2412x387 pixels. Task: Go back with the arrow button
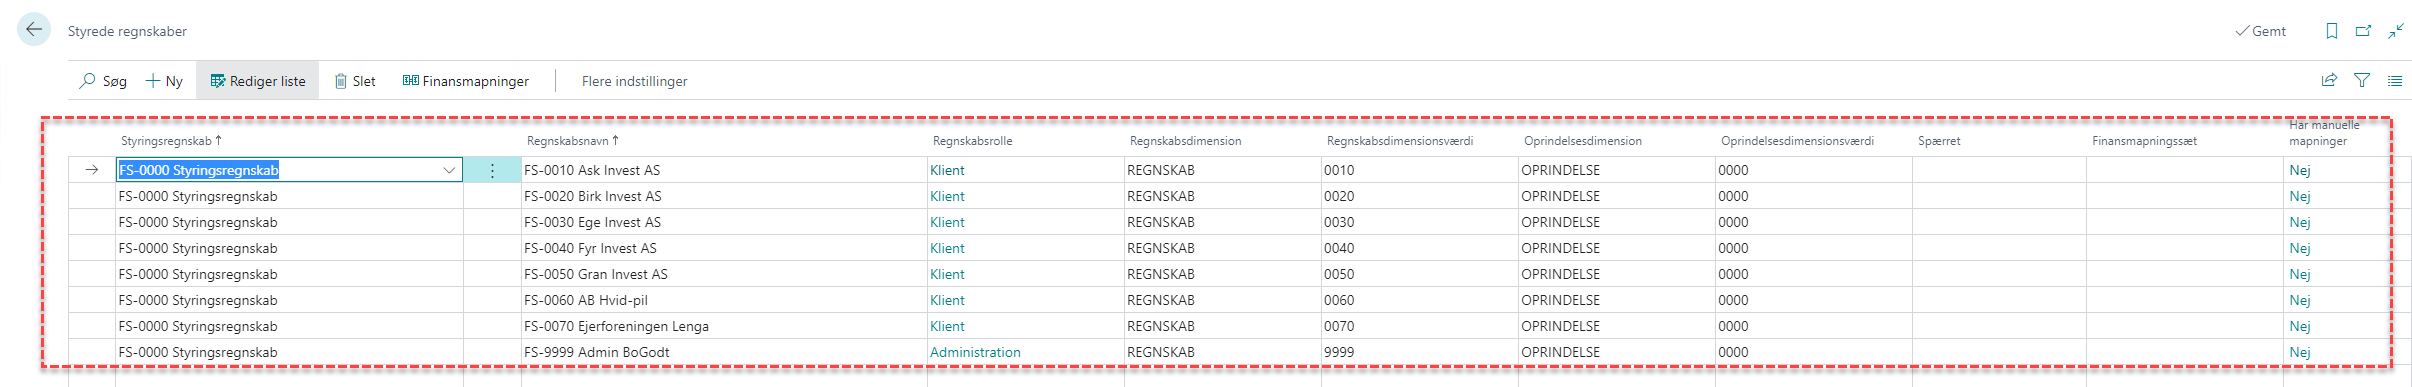click(x=34, y=30)
